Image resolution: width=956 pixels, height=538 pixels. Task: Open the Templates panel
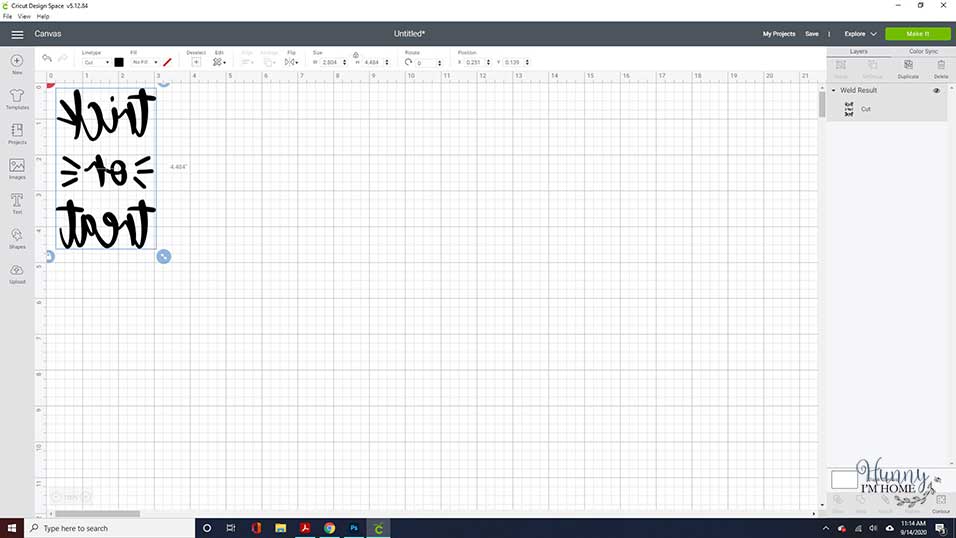(x=17, y=99)
